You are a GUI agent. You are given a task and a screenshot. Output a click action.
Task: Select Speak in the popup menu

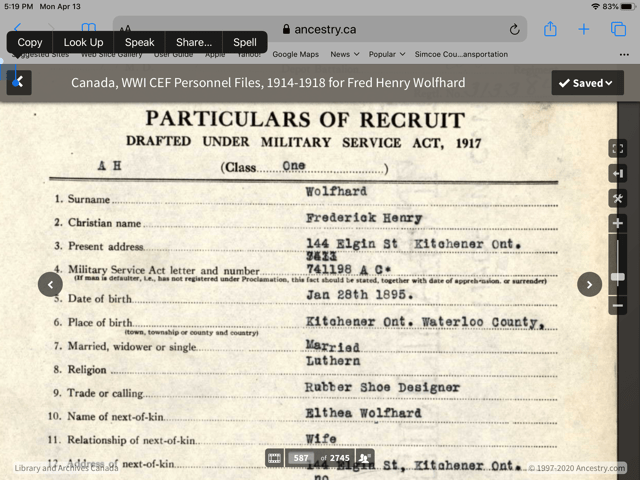(139, 42)
